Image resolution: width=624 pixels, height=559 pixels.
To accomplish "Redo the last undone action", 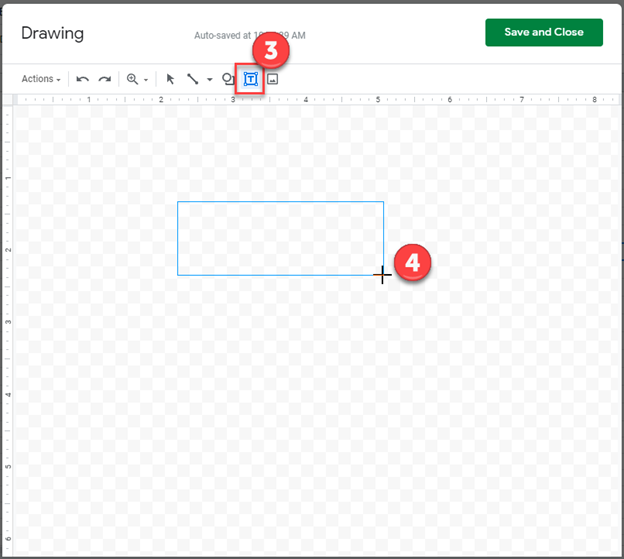I will (105, 79).
